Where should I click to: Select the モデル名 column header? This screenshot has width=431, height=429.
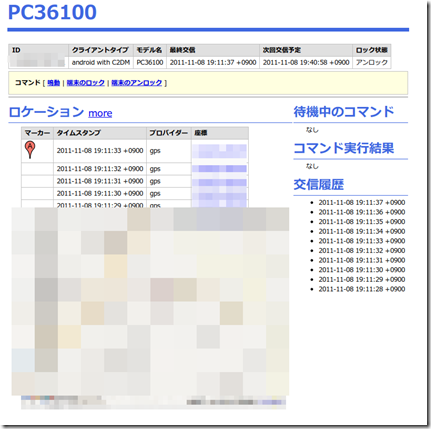(x=150, y=50)
